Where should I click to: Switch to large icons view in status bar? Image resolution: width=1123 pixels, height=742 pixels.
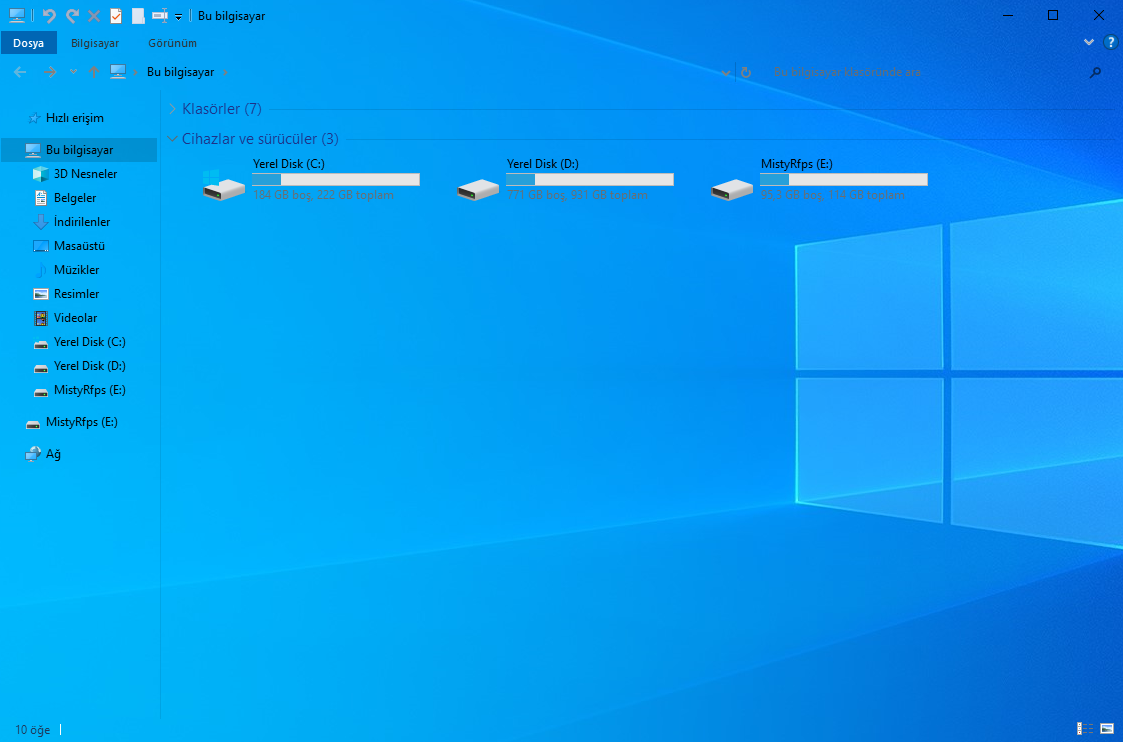tap(1107, 729)
